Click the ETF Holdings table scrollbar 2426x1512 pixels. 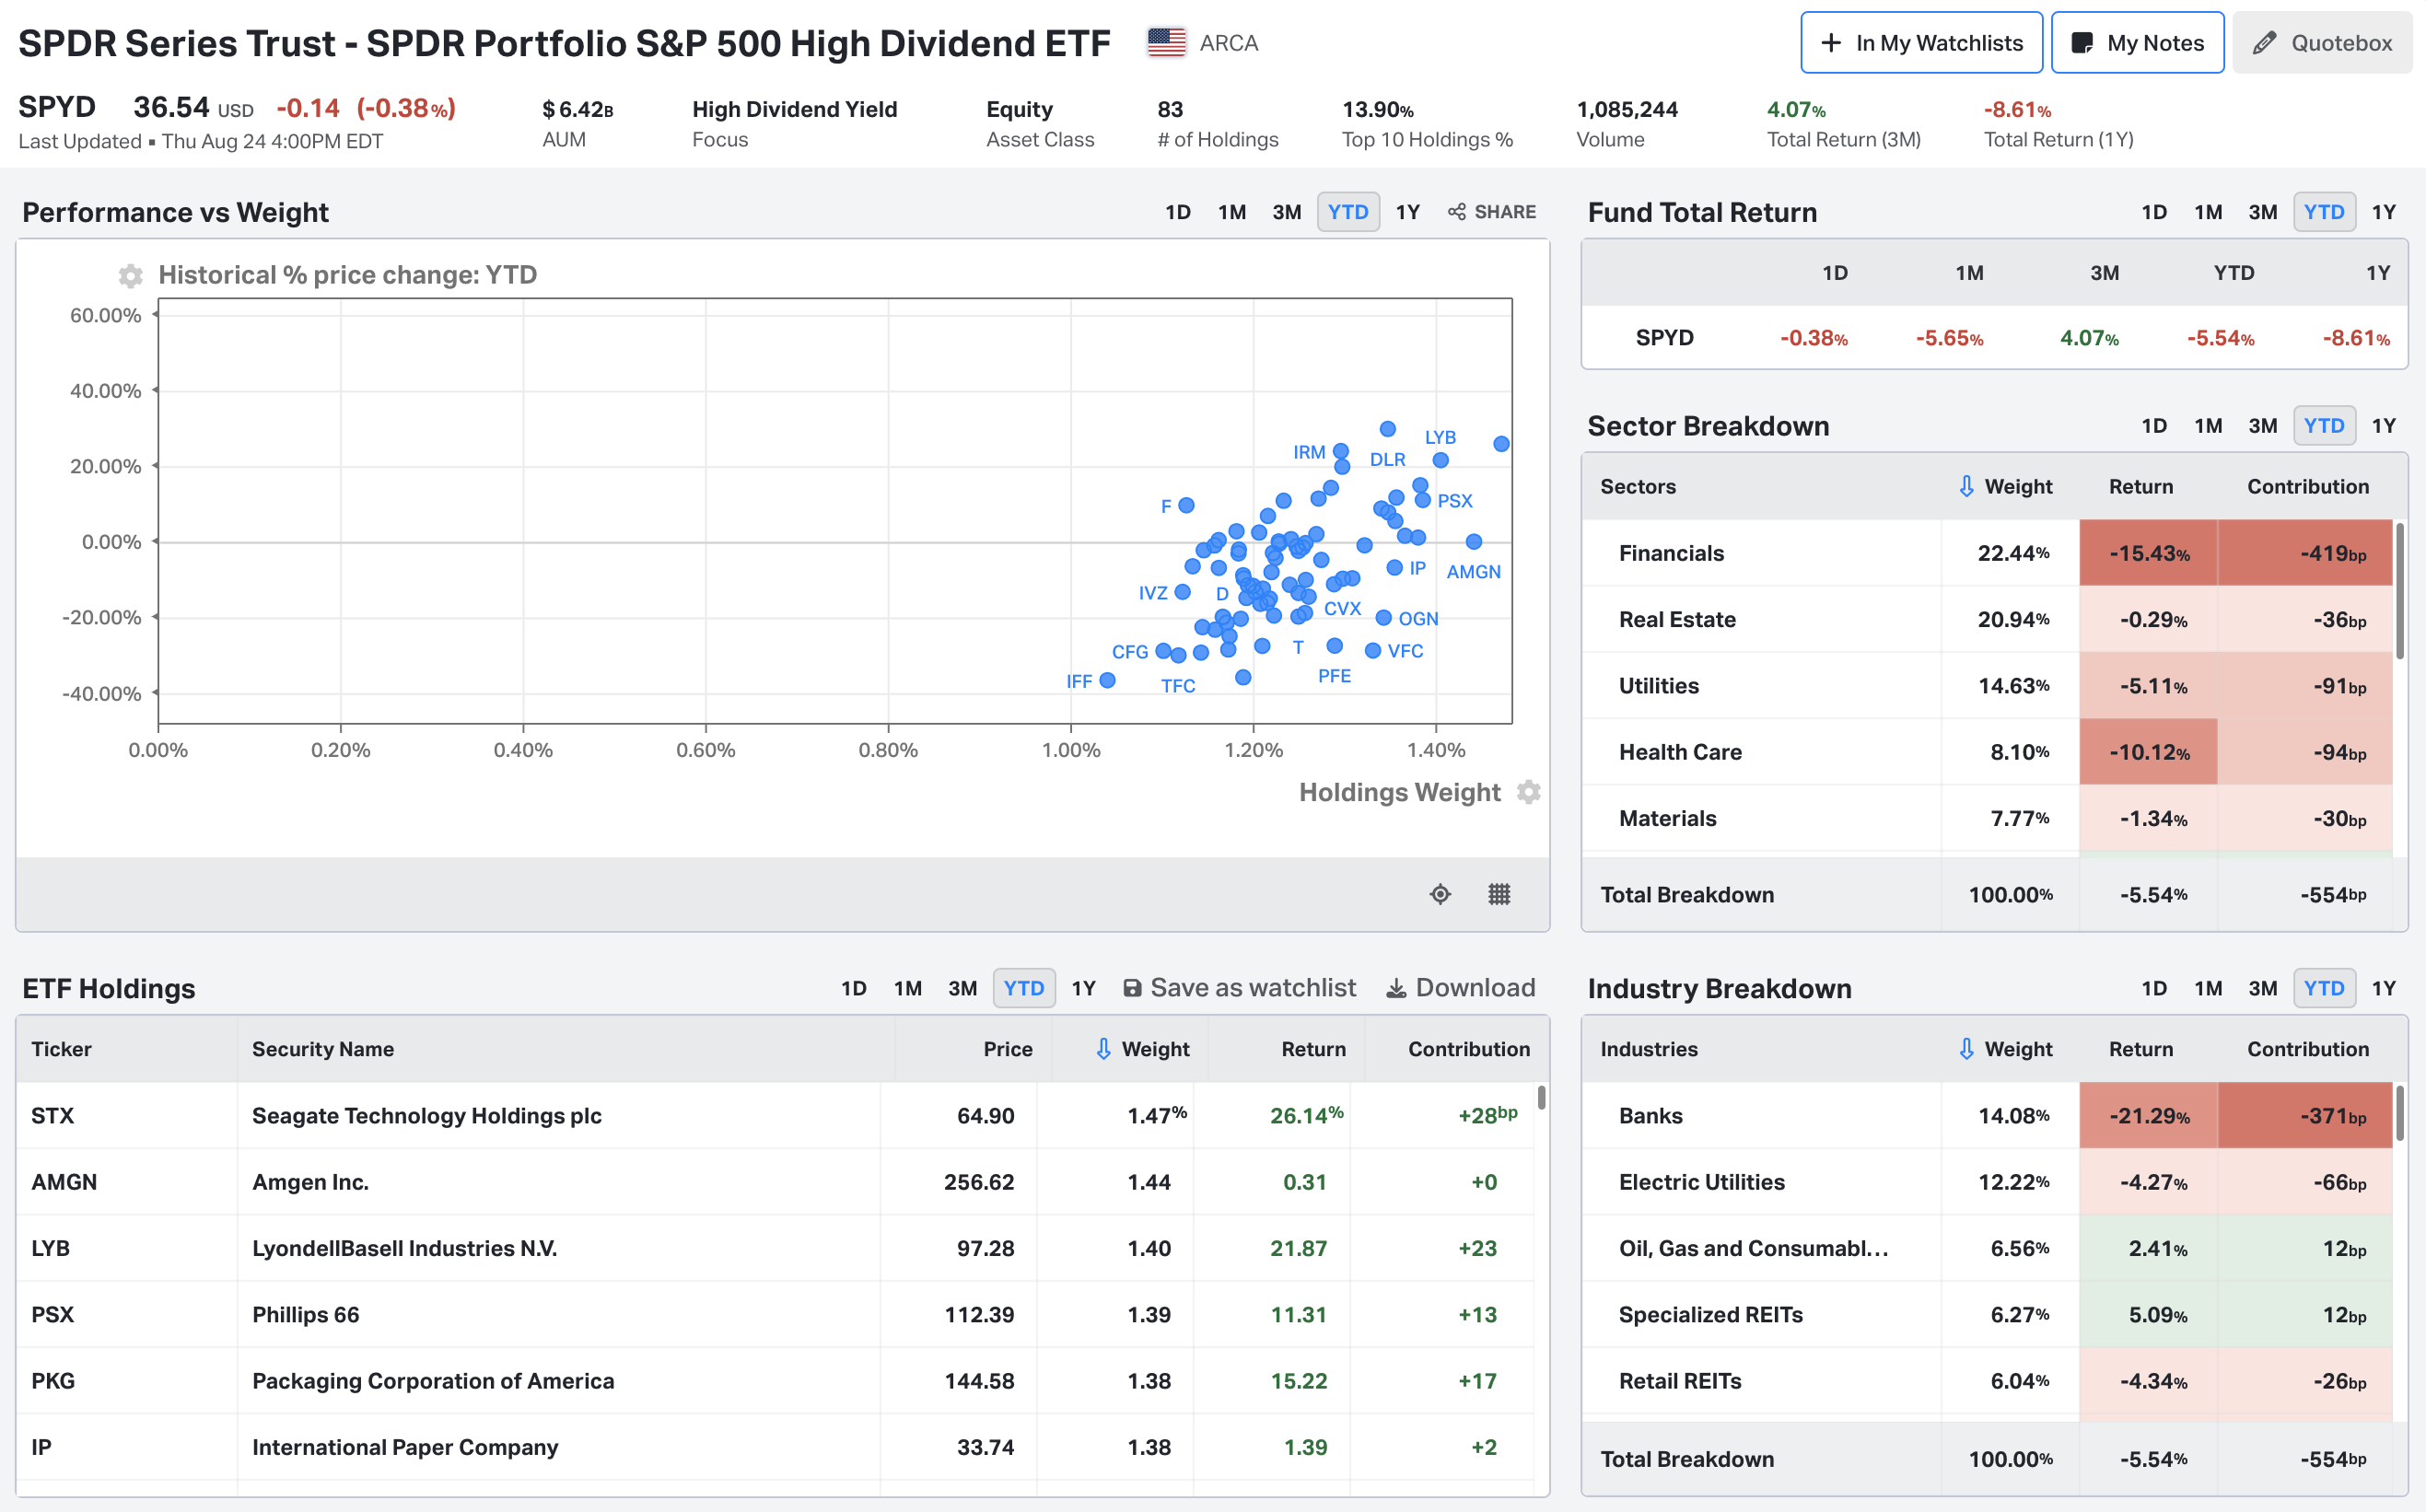pyautogui.click(x=1541, y=1097)
